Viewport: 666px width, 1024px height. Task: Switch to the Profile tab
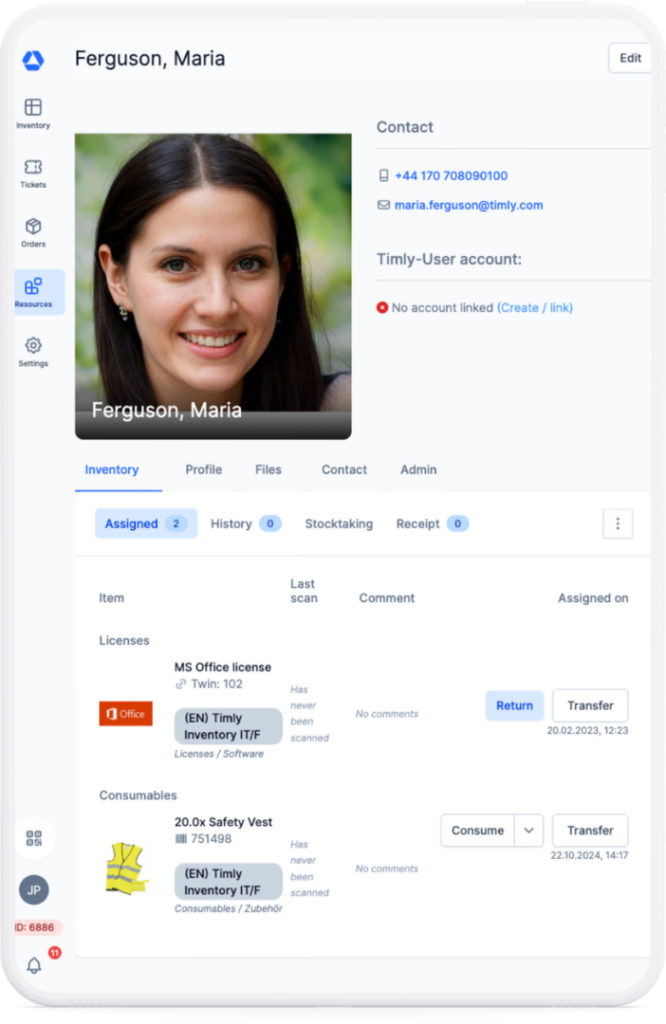tap(203, 469)
